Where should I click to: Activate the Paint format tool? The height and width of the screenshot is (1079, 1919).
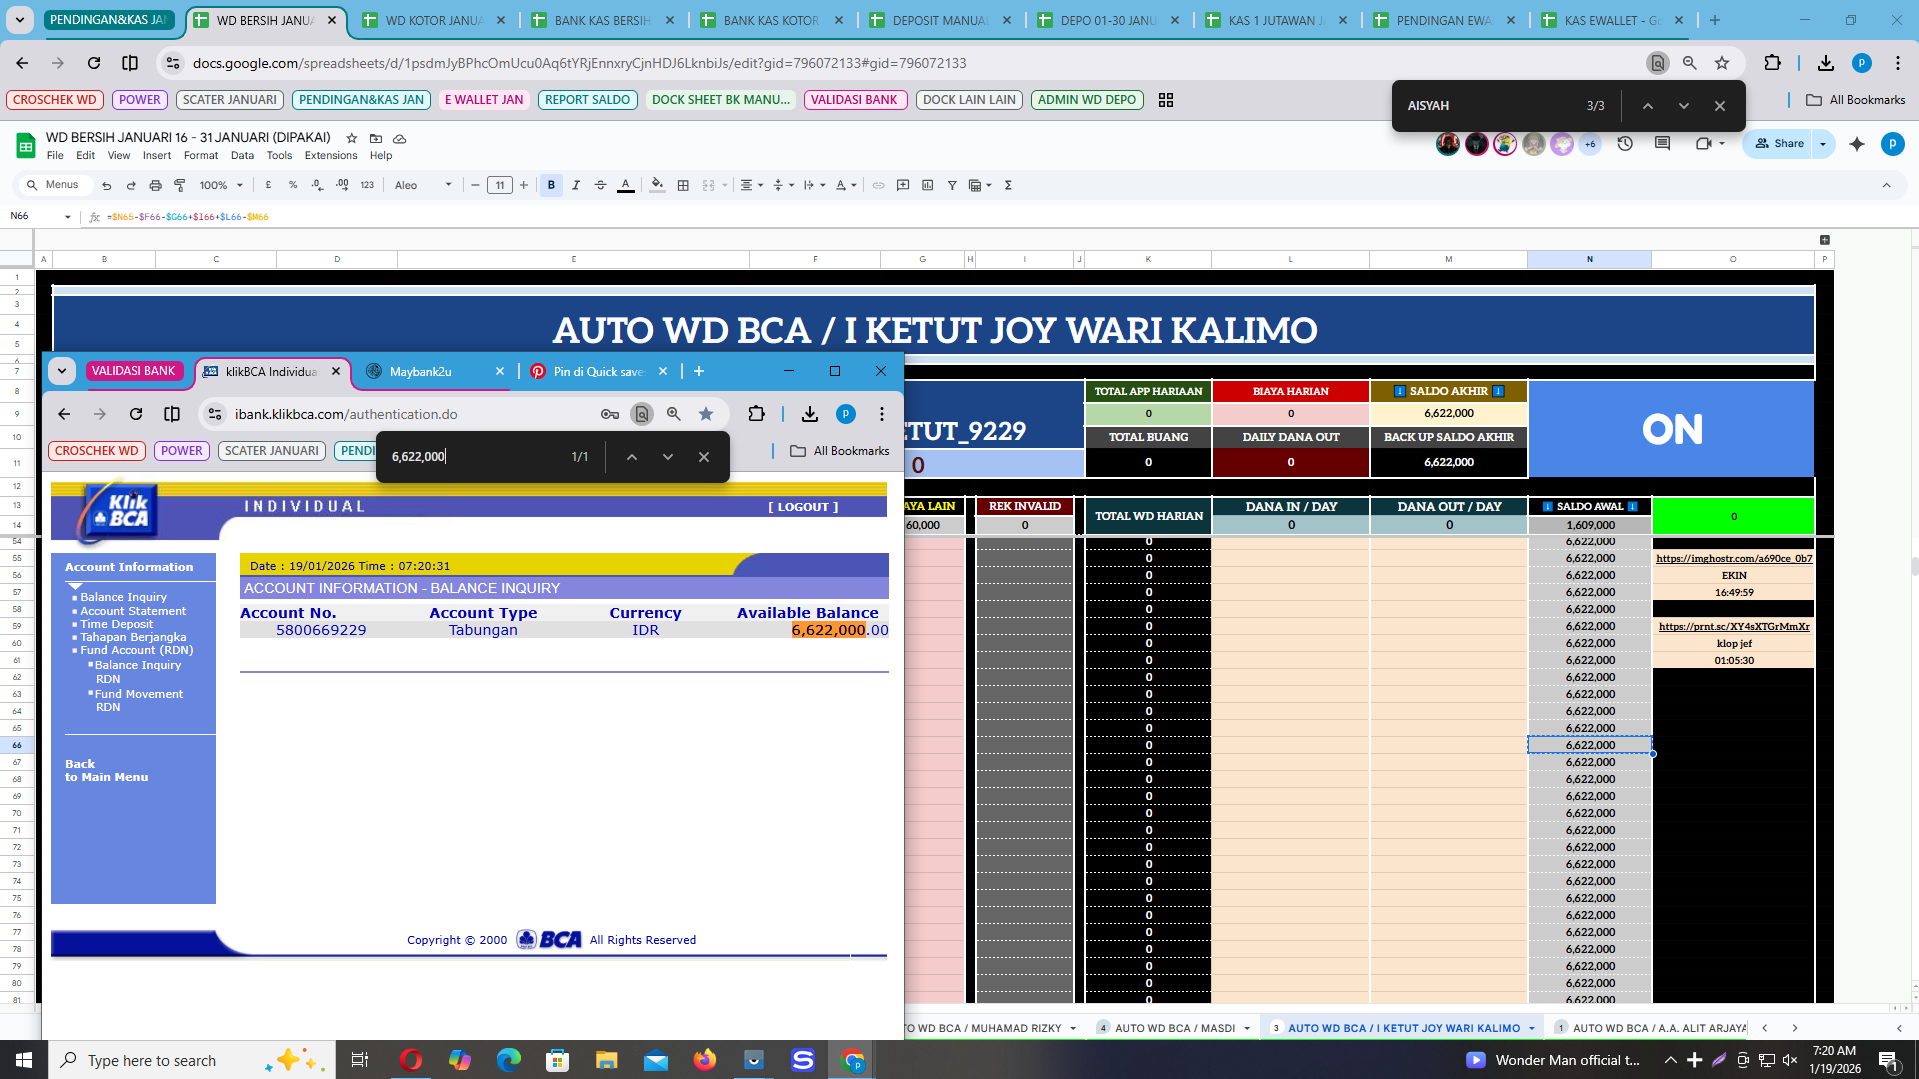180,185
